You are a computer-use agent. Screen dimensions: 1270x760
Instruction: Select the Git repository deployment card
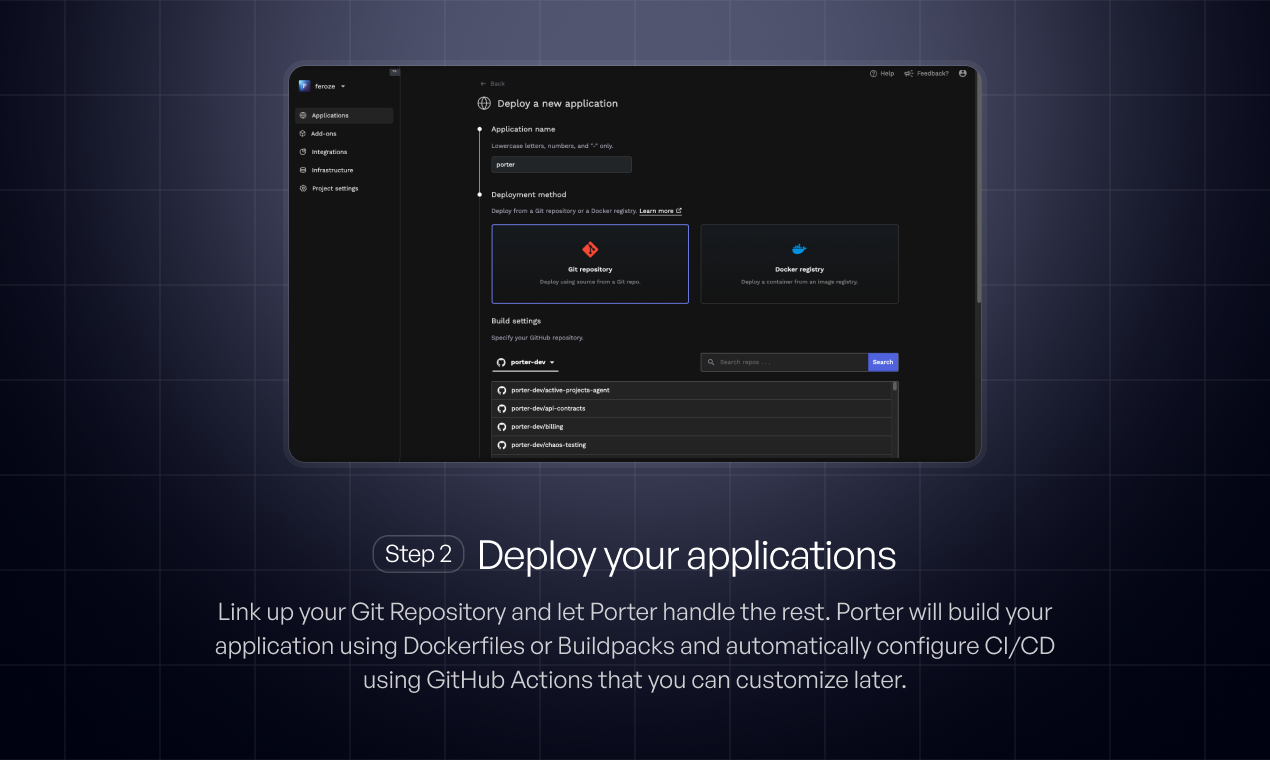pyautogui.click(x=590, y=264)
